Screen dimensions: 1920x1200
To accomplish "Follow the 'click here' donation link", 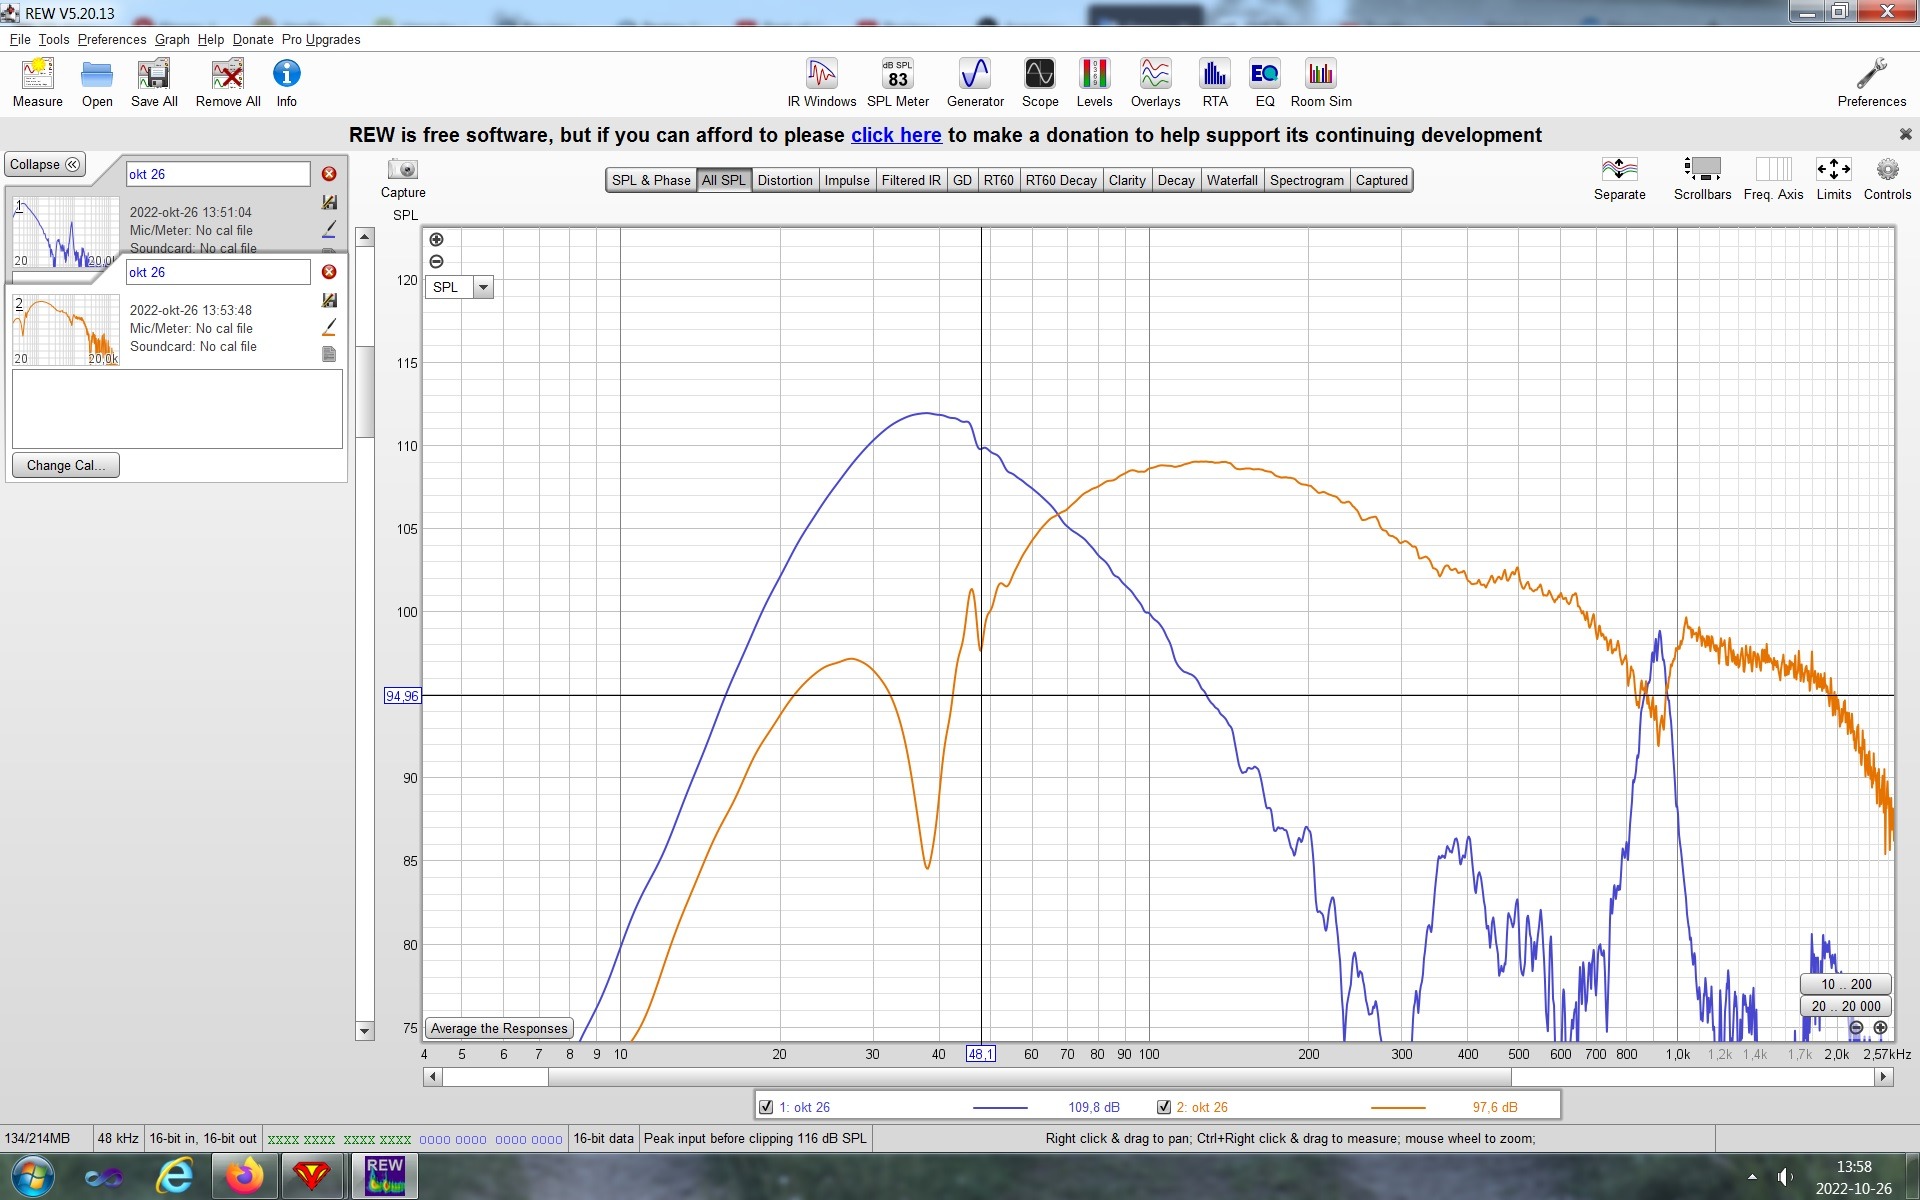I will [x=896, y=135].
